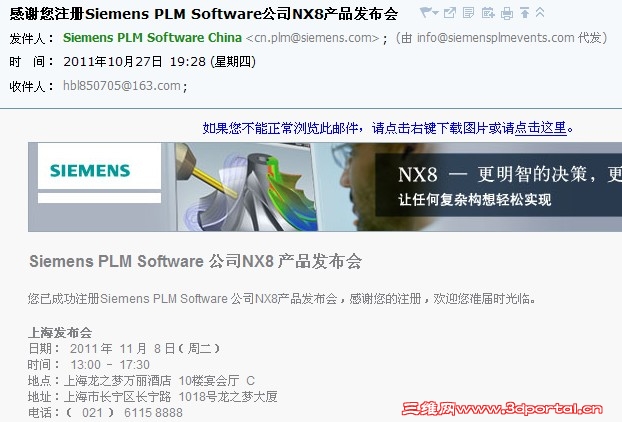Add the email to the calendar
Screen dimensions: 622x422
(x=488, y=13)
